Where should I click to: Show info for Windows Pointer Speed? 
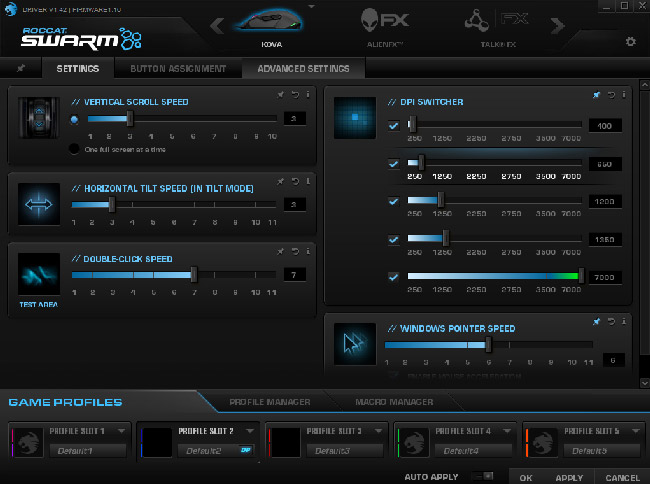pos(624,321)
